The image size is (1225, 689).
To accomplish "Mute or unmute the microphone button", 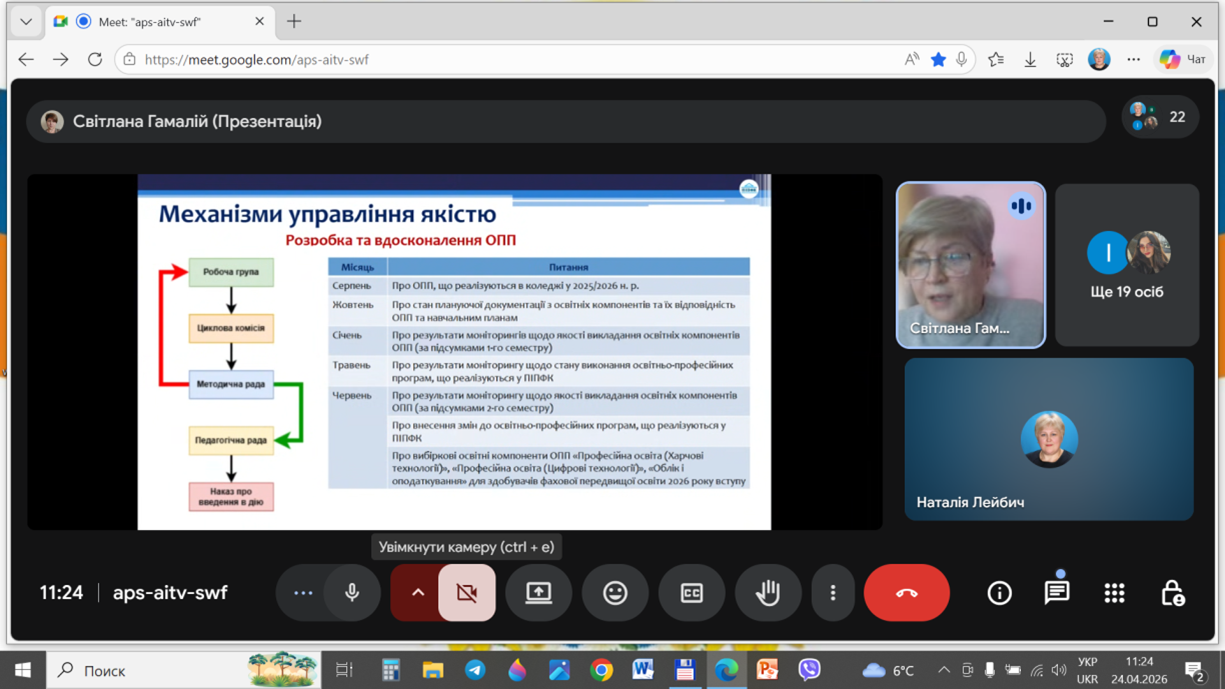I will coord(352,593).
